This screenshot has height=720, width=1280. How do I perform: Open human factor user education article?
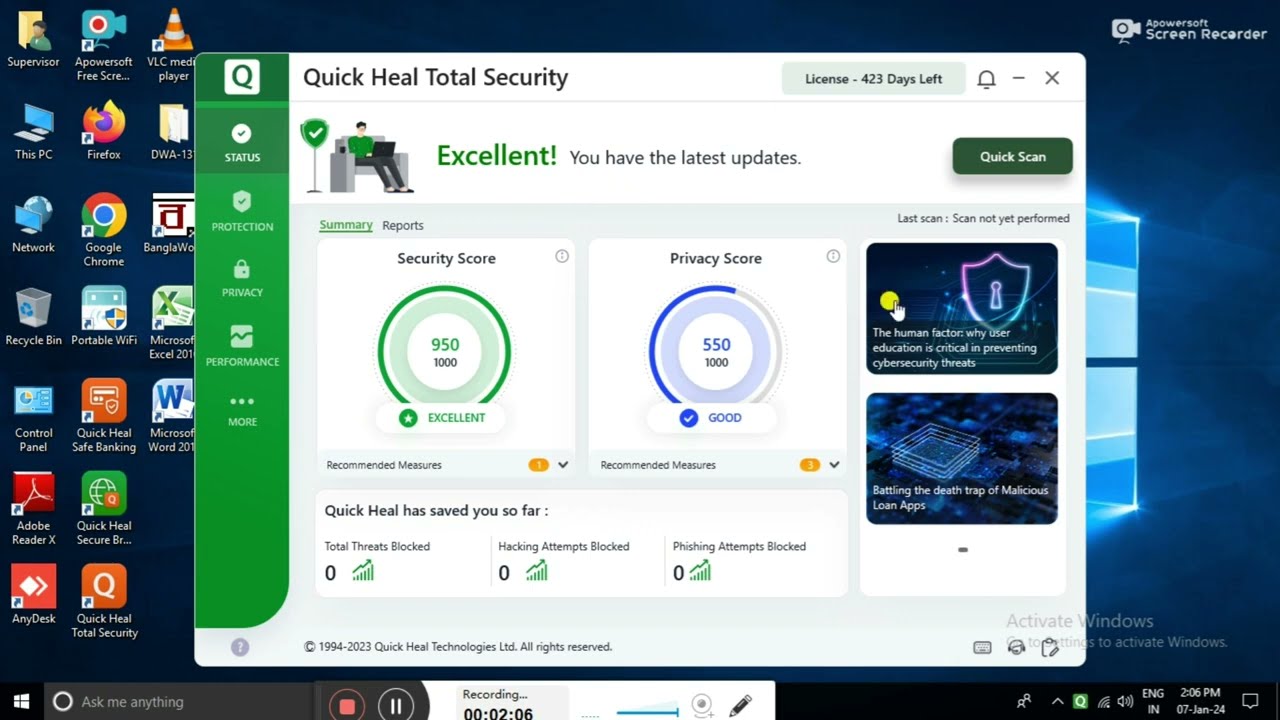962,308
